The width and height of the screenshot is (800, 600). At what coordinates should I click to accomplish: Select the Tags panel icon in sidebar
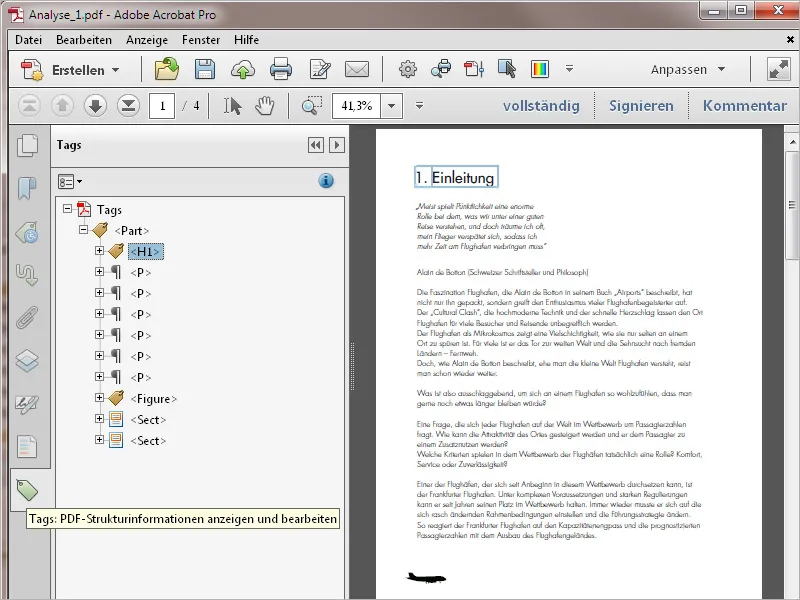(25, 492)
